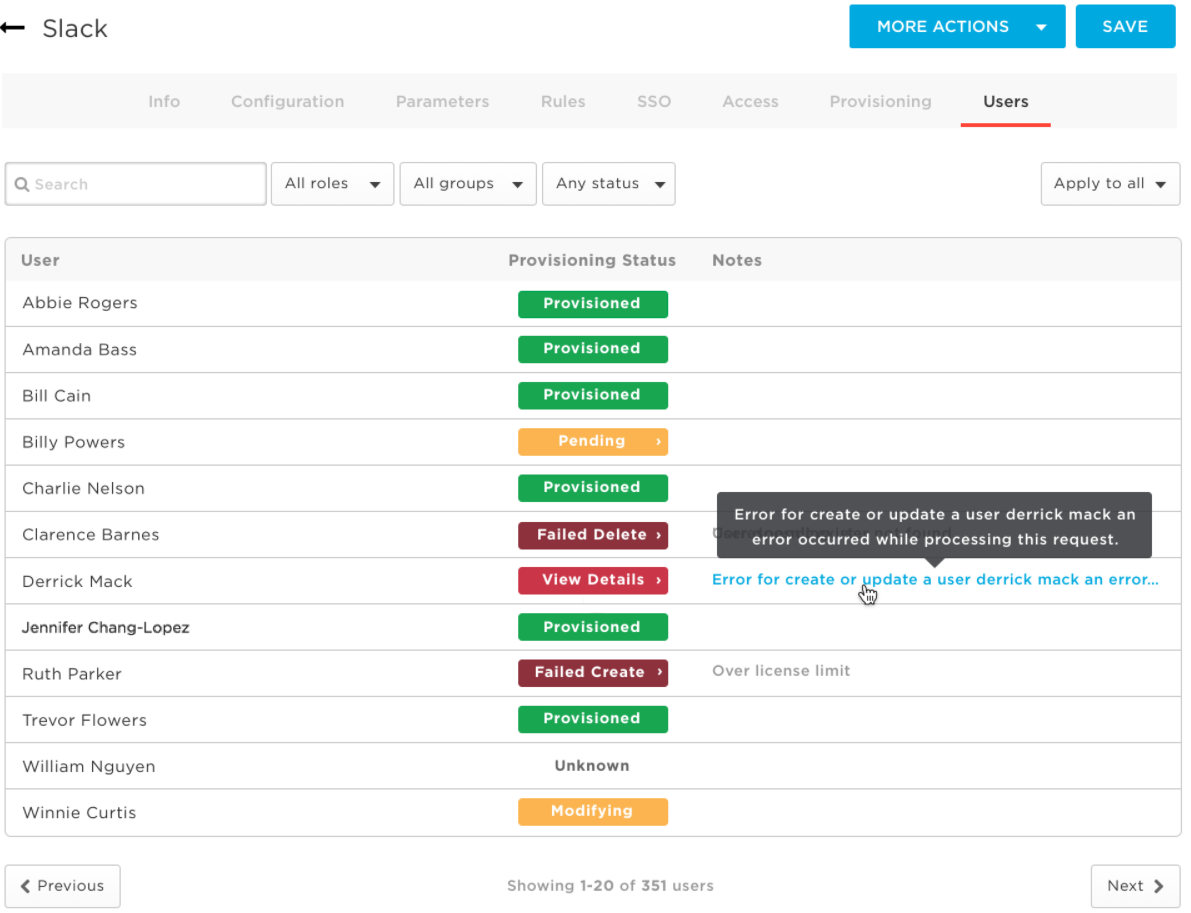Click the SAVE button
The width and height of the screenshot is (1191, 913).
pos(1125,27)
